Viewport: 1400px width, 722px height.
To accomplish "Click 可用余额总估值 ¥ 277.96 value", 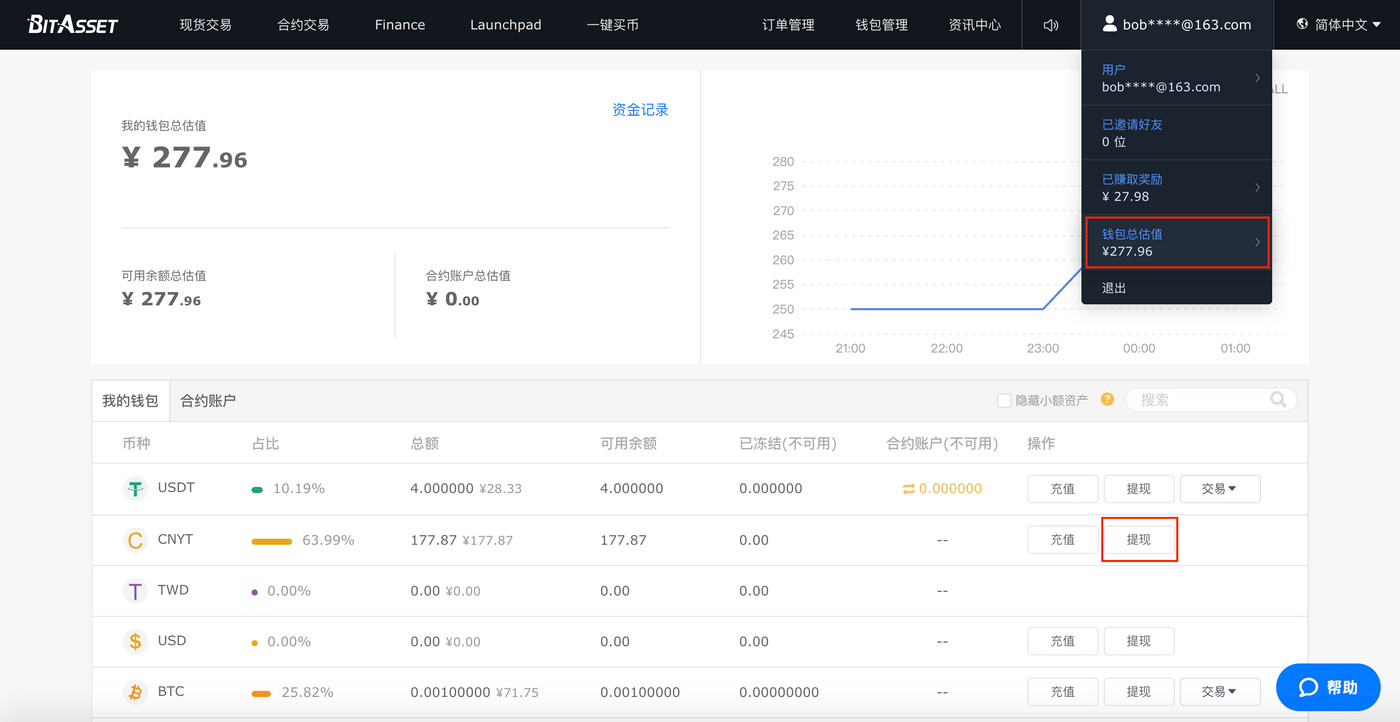I will point(161,299).
